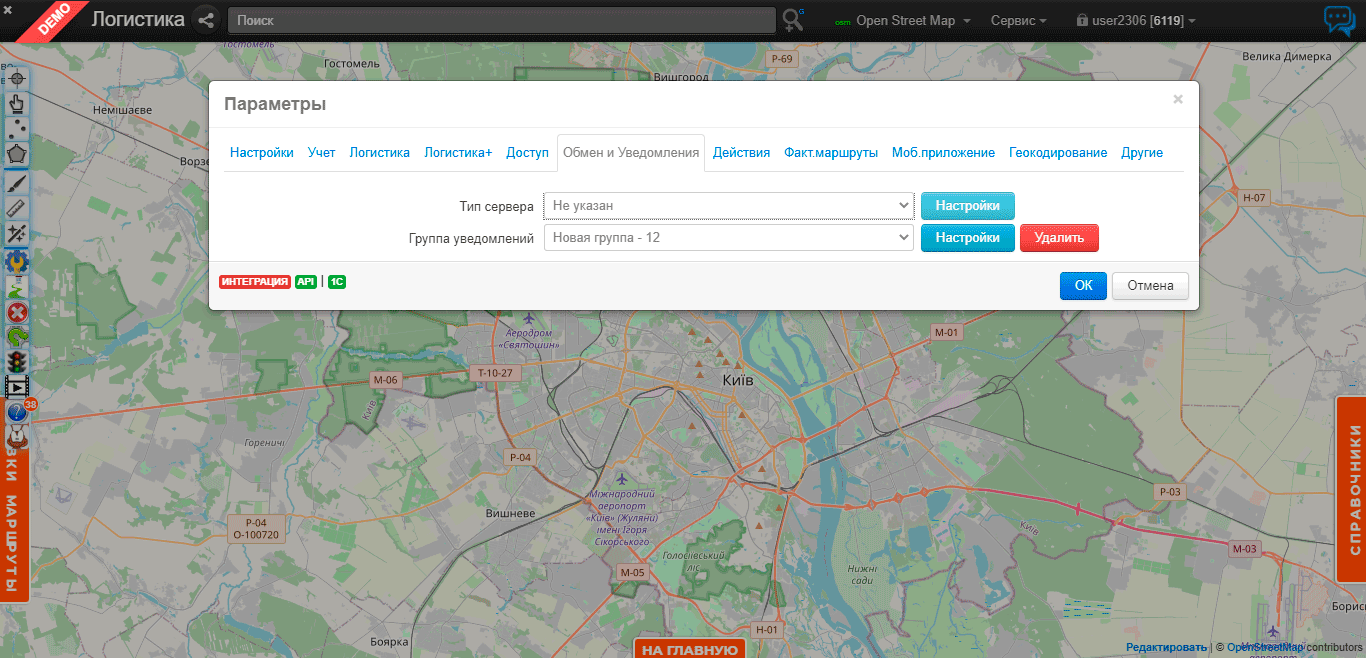The height and width of the screenshot is (658, 1366).
Task: Select the target locator tool on the map toolbar
Action: [x=17, y=78]
